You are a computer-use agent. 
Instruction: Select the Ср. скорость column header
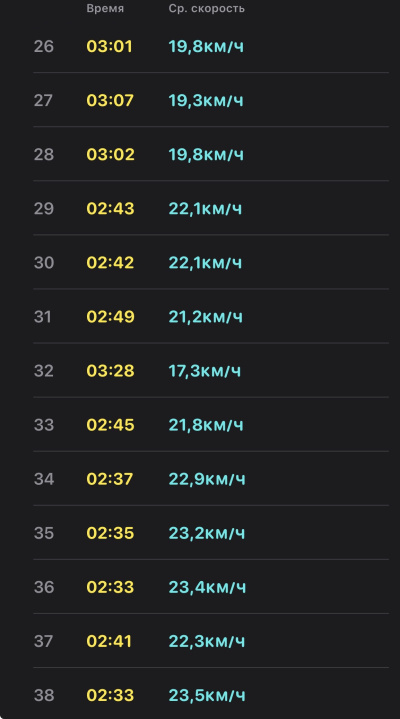click(206, 9)
